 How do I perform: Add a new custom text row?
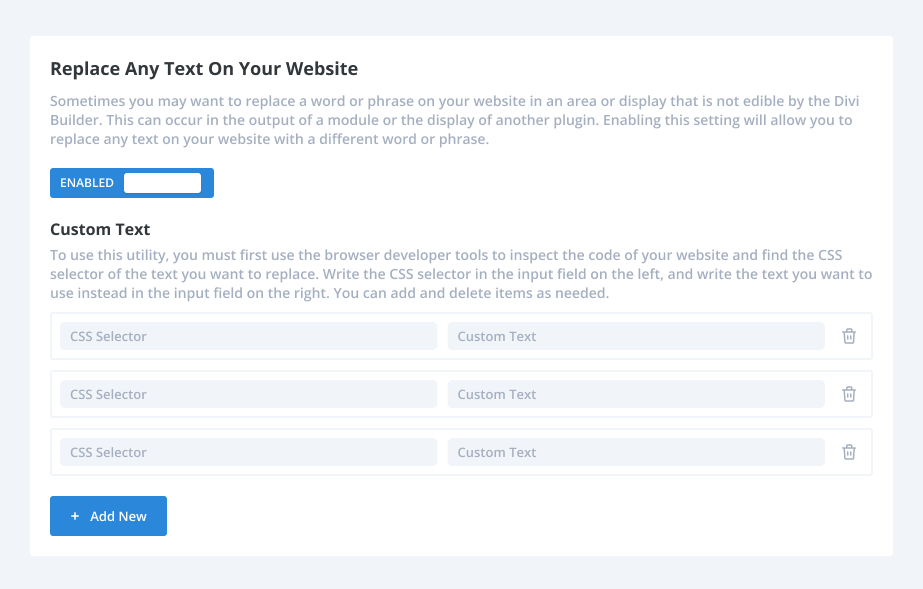(108, 516)
